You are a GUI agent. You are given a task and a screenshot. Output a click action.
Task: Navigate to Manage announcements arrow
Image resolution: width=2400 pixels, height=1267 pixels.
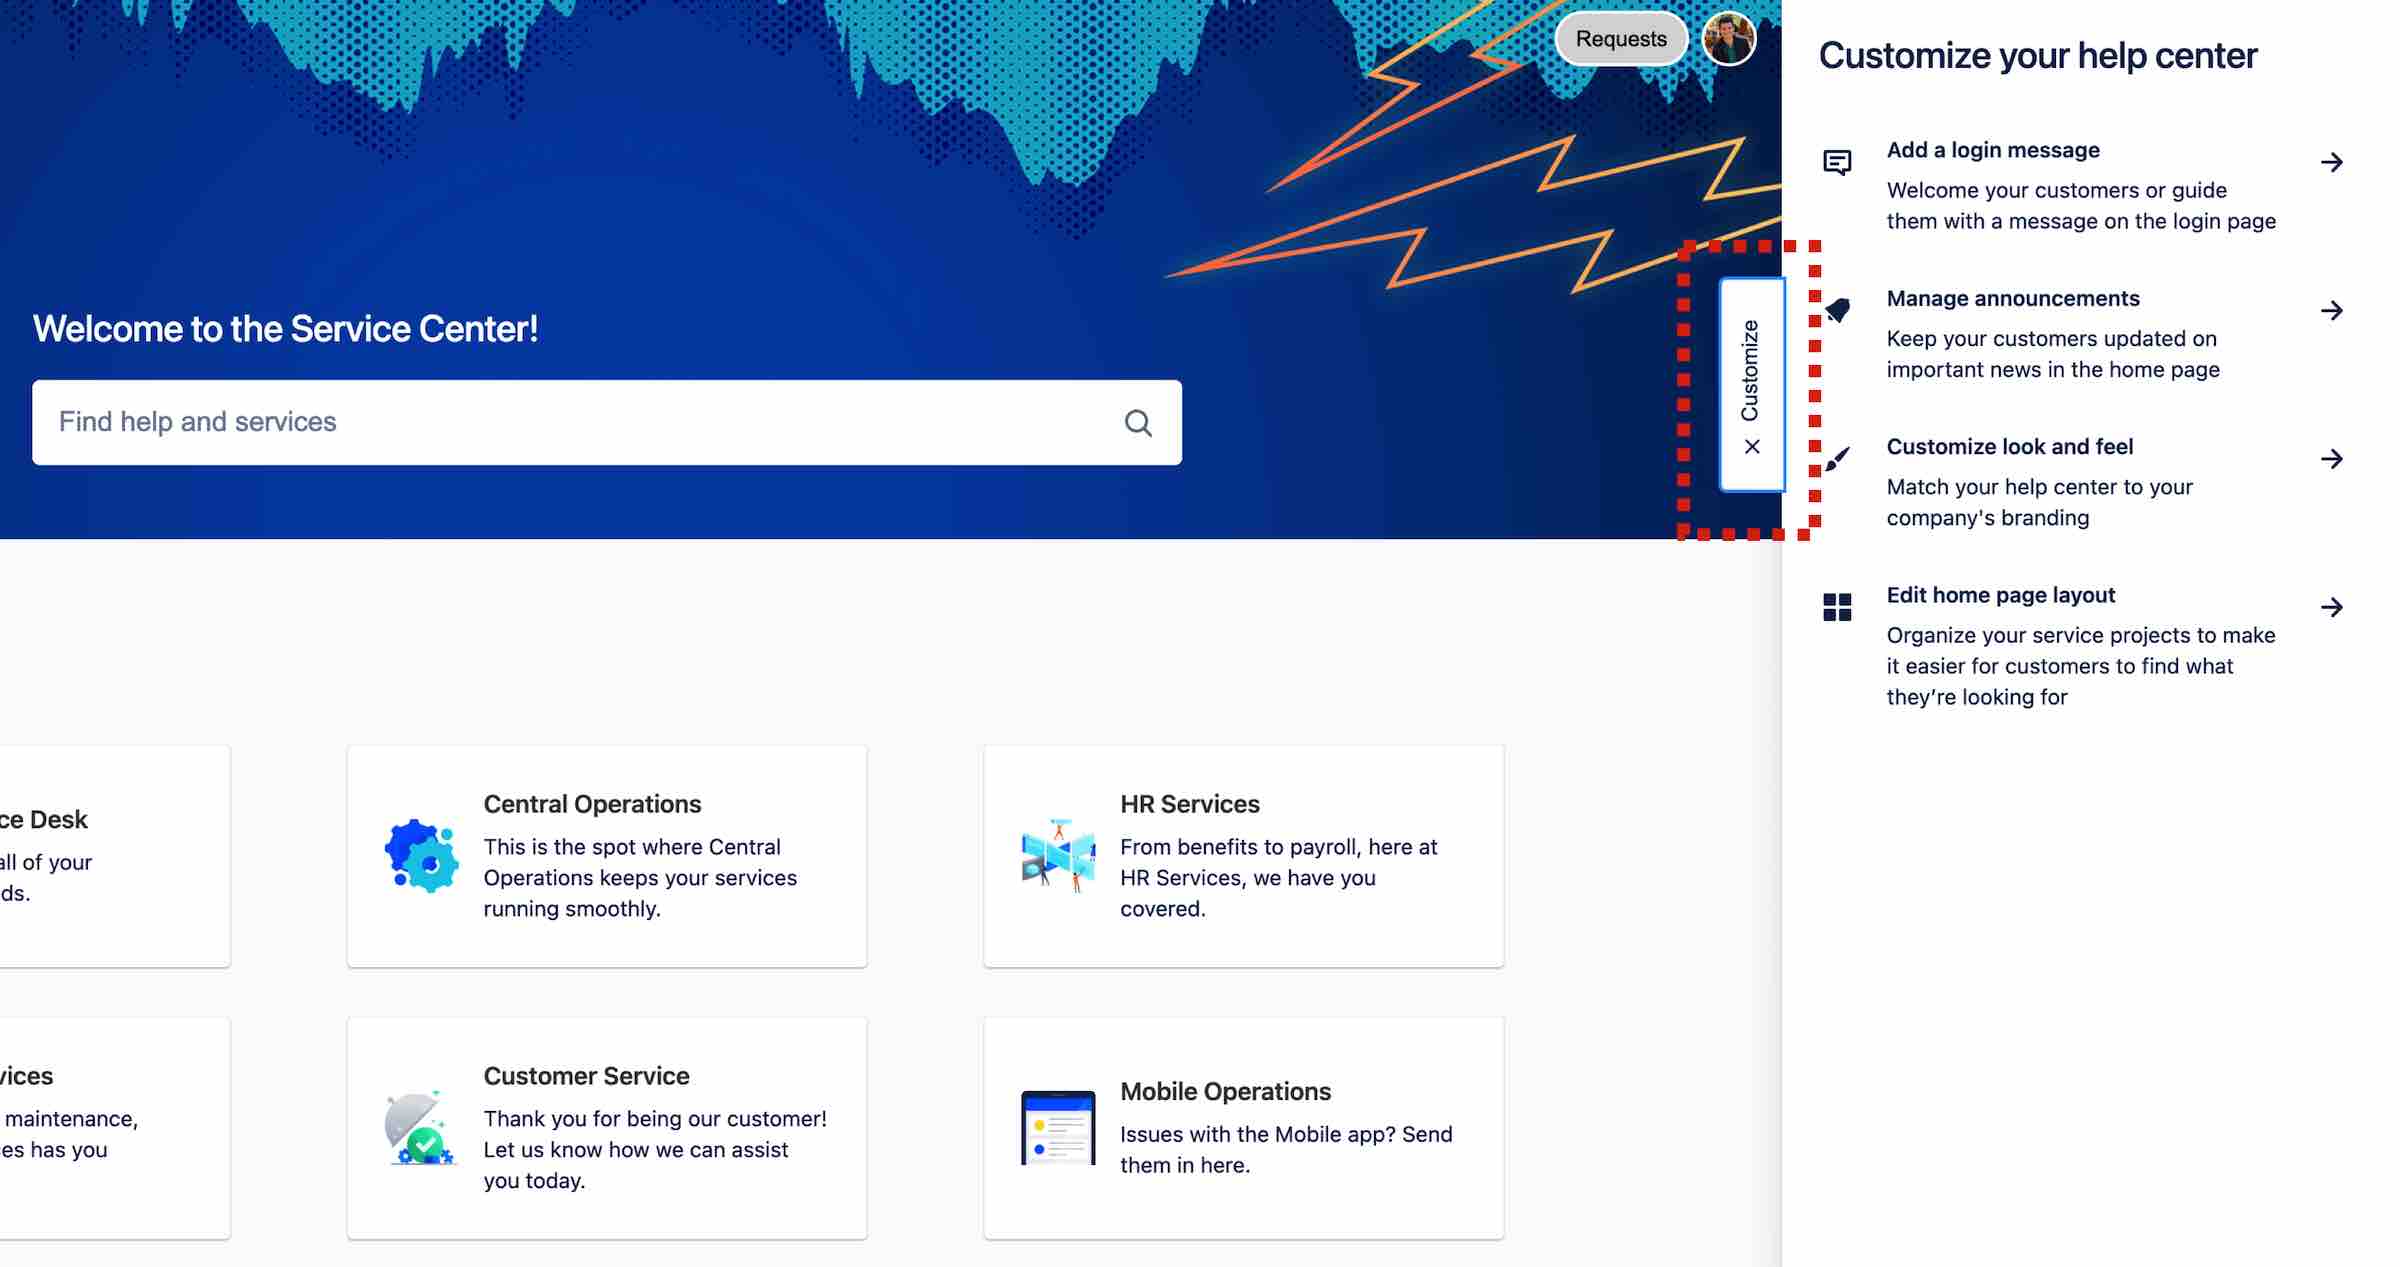(2330, 310)
